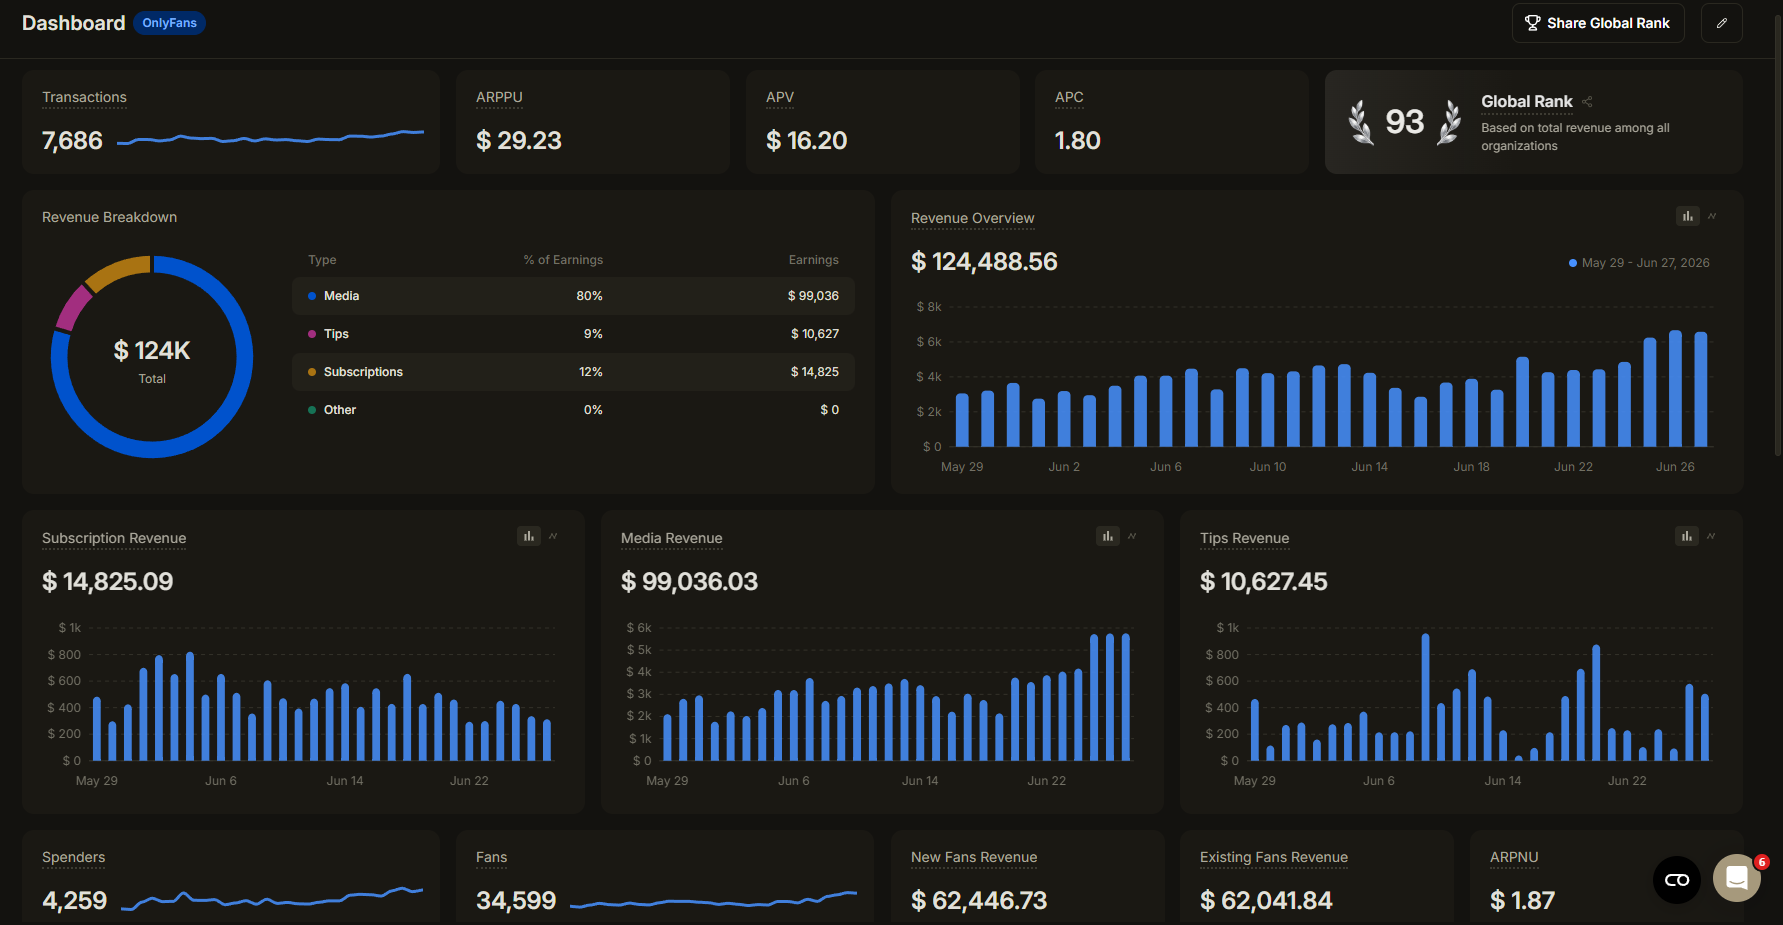The width and height of the screenshot is (1783, 925).
Task: Click the Media Revenue title
Action: (x=671, y=538)
